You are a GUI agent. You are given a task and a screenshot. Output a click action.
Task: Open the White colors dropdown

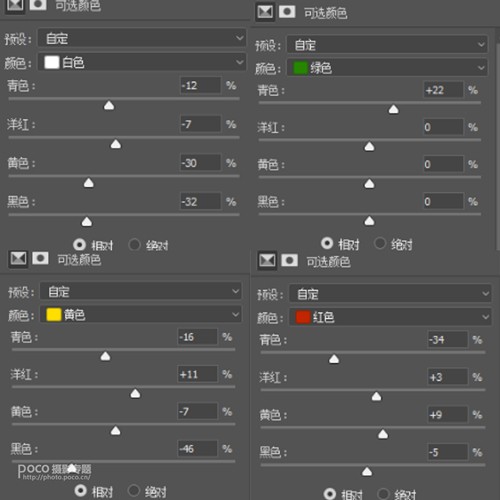tap(142, 62)
